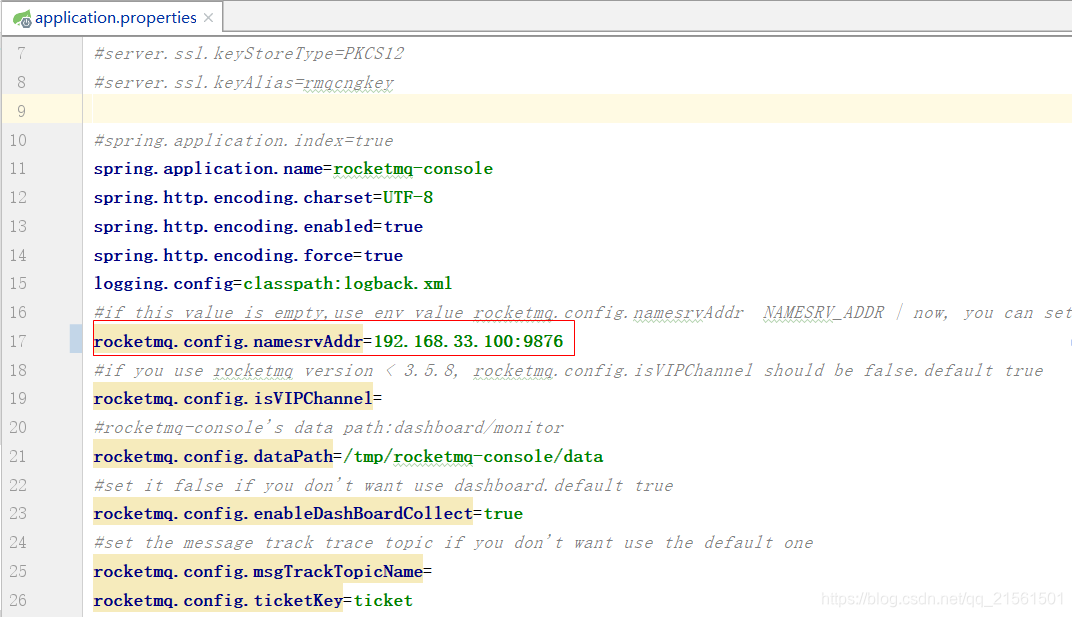Click the UTF-8 charset value
This screenshot has height=617, width=1072.
407,197
